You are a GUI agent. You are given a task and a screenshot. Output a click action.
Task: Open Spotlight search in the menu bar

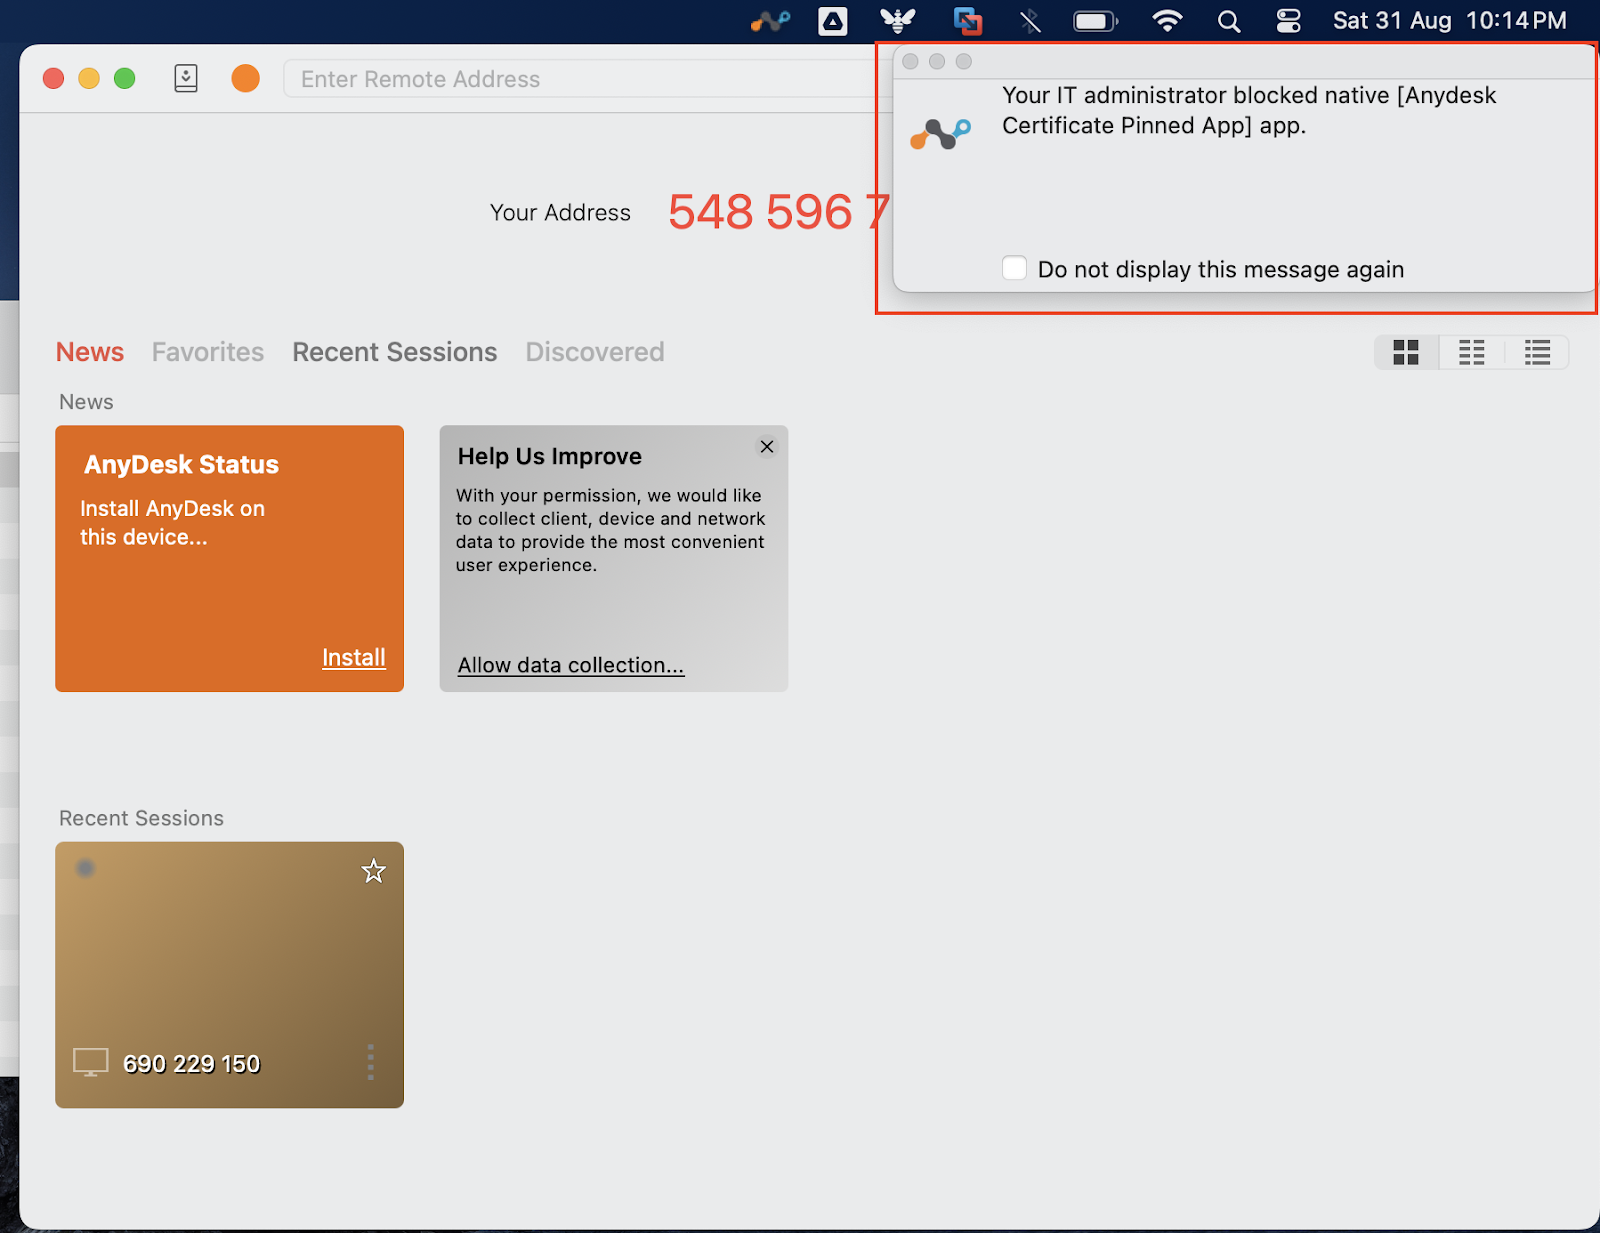coord(1229,21)
